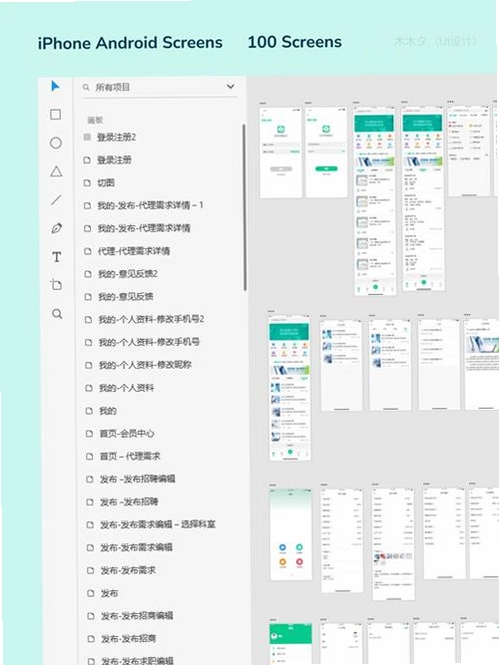Click the login artboard with the grey button

pyautogui.click(x=281, y=152)
